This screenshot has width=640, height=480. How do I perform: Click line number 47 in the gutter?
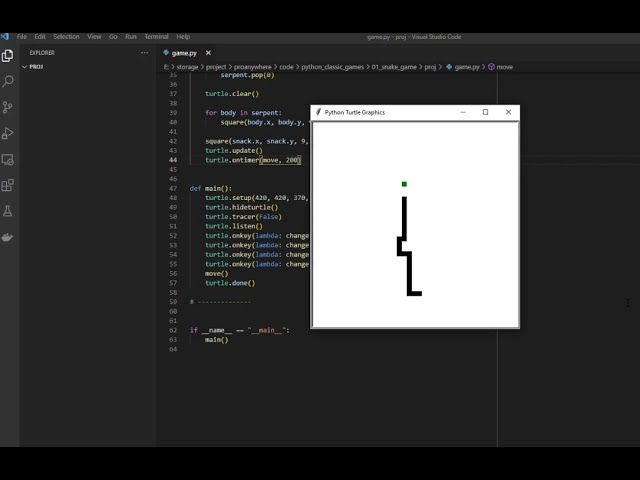click(x=173, y=189)
